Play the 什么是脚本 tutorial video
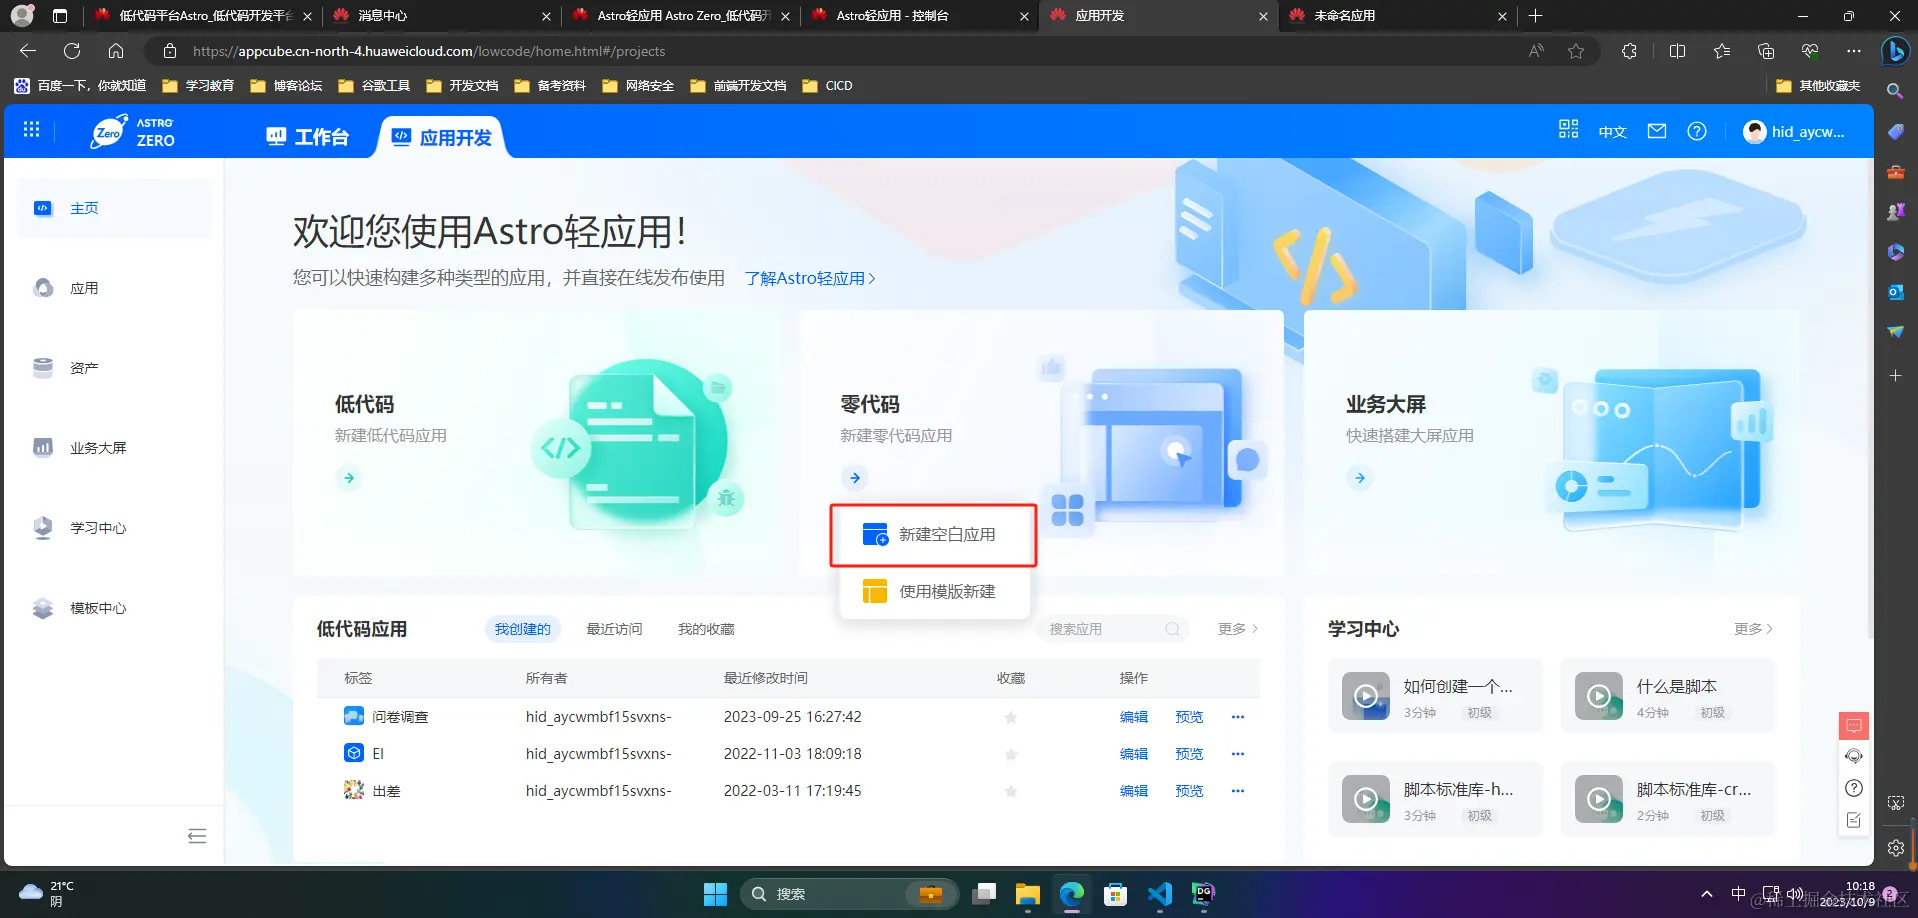The height and width of the screenshot is (918, 1918). pos(1599,696)
